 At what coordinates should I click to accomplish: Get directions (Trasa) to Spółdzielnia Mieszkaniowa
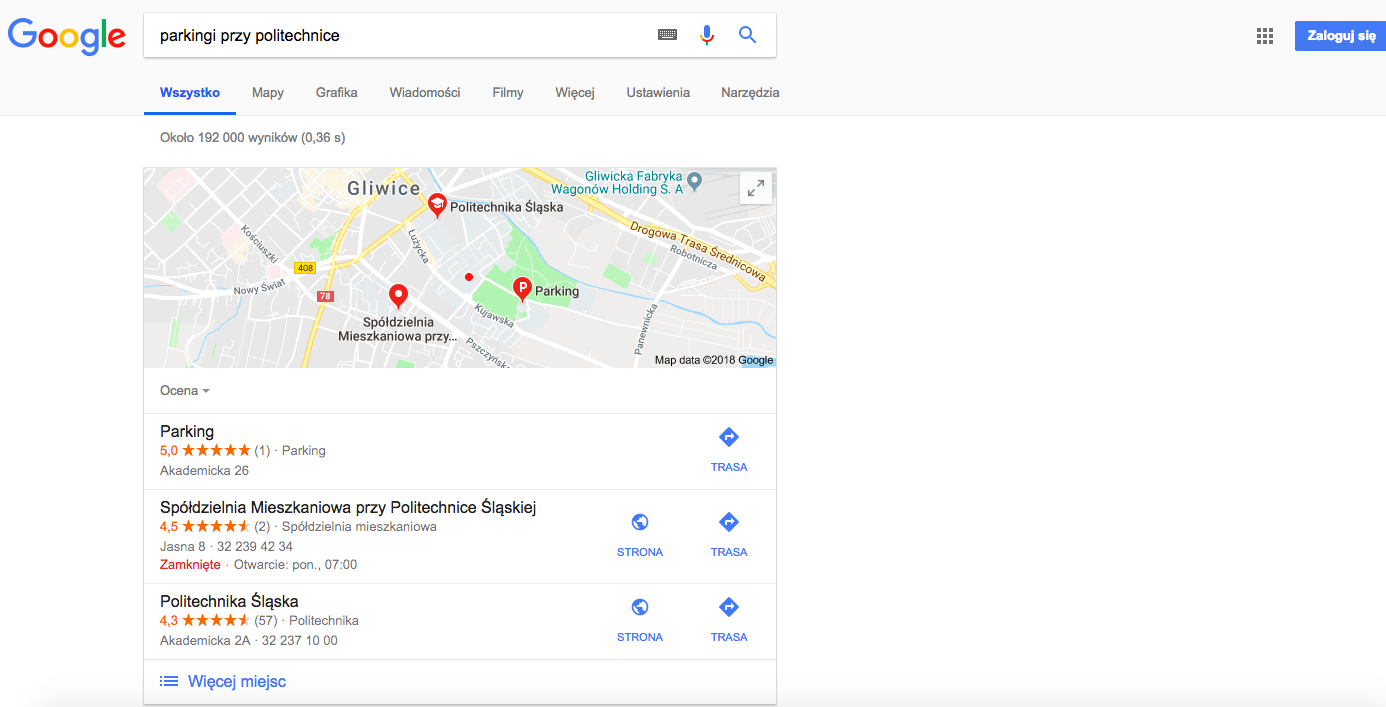point(729,534)
